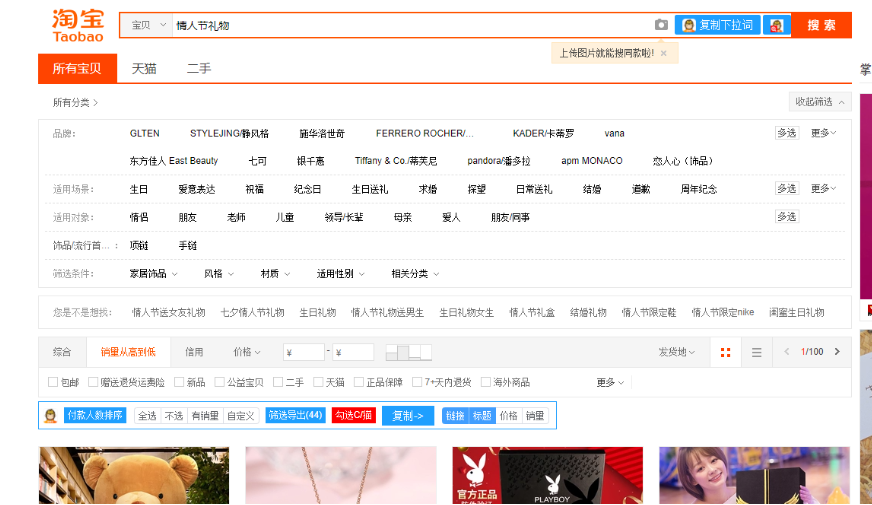The image size is (872, 505).
Task: Check the 正品保障 checkbox
Action: click(x=359, y=382)
